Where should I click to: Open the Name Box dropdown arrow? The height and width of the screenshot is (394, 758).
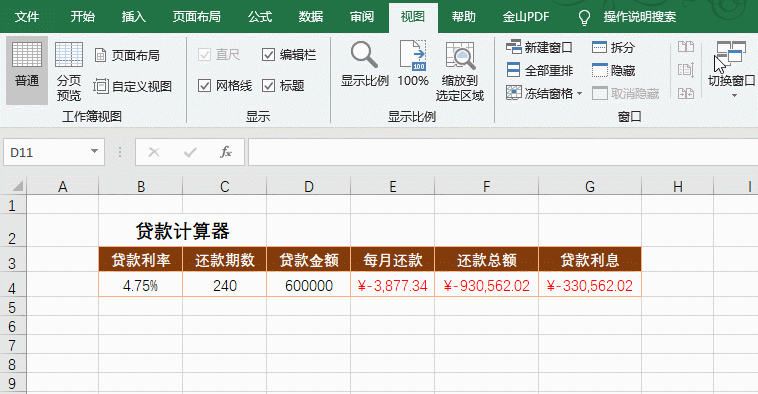pyautogui.click(x=94, y=152)
